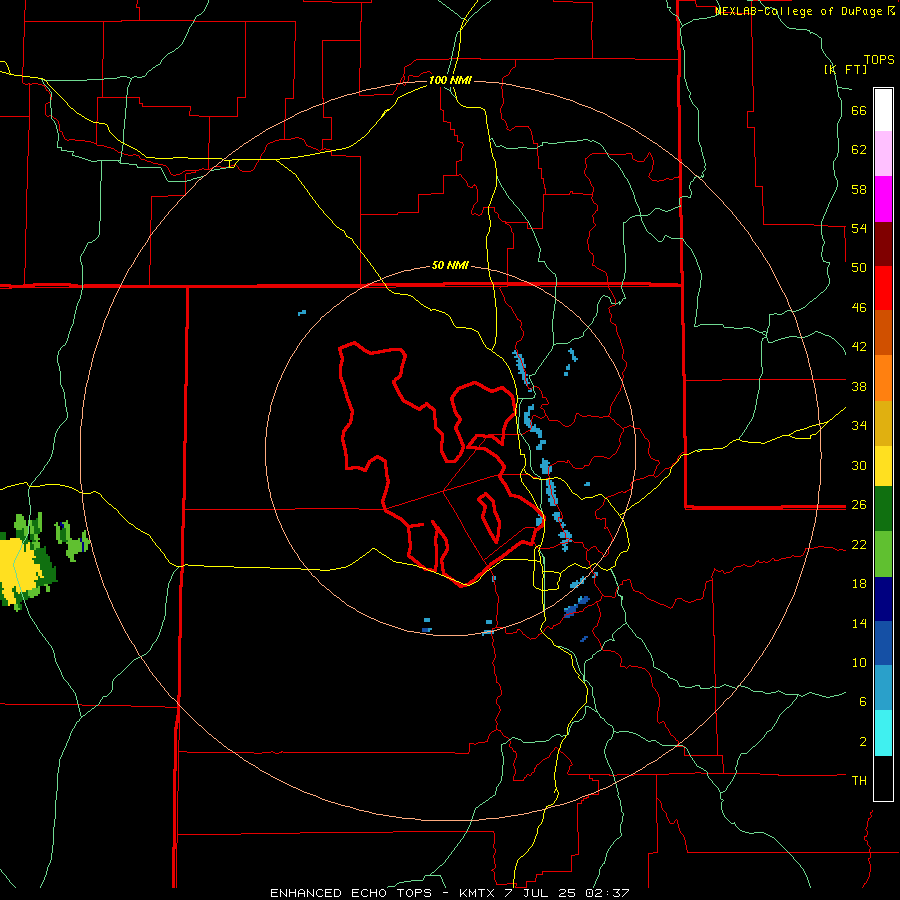Viewport: 900px width, 900px height.
Task: Click the 50 NMI range ring label
Action: click(x=450, y=265)
